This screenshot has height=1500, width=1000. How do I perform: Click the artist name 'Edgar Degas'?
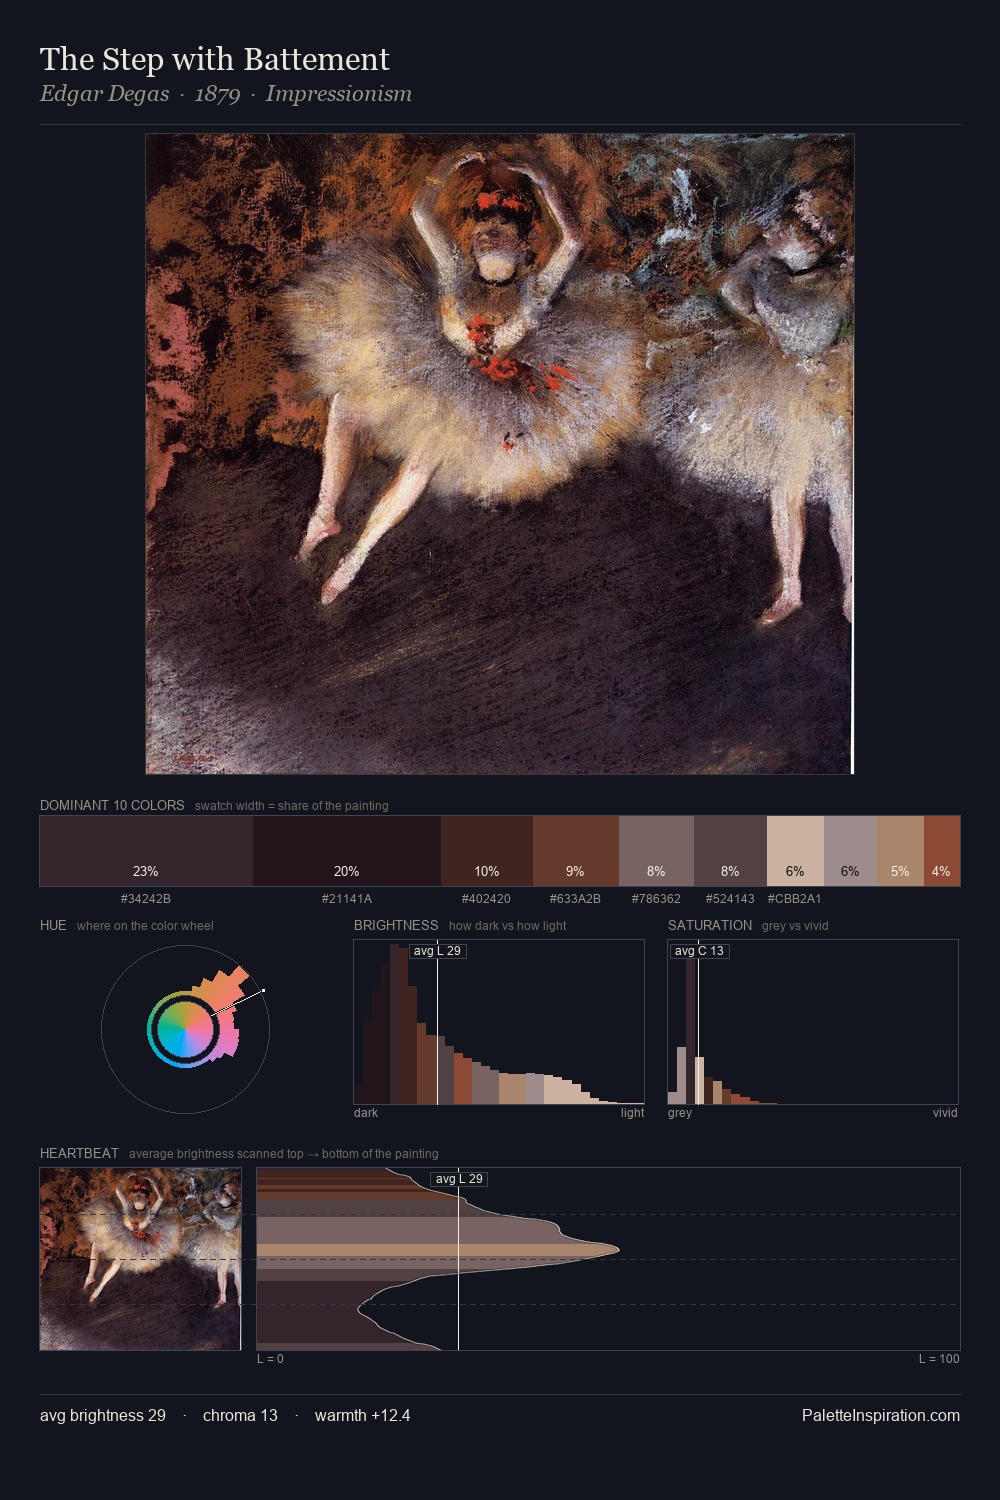(105, 94)
